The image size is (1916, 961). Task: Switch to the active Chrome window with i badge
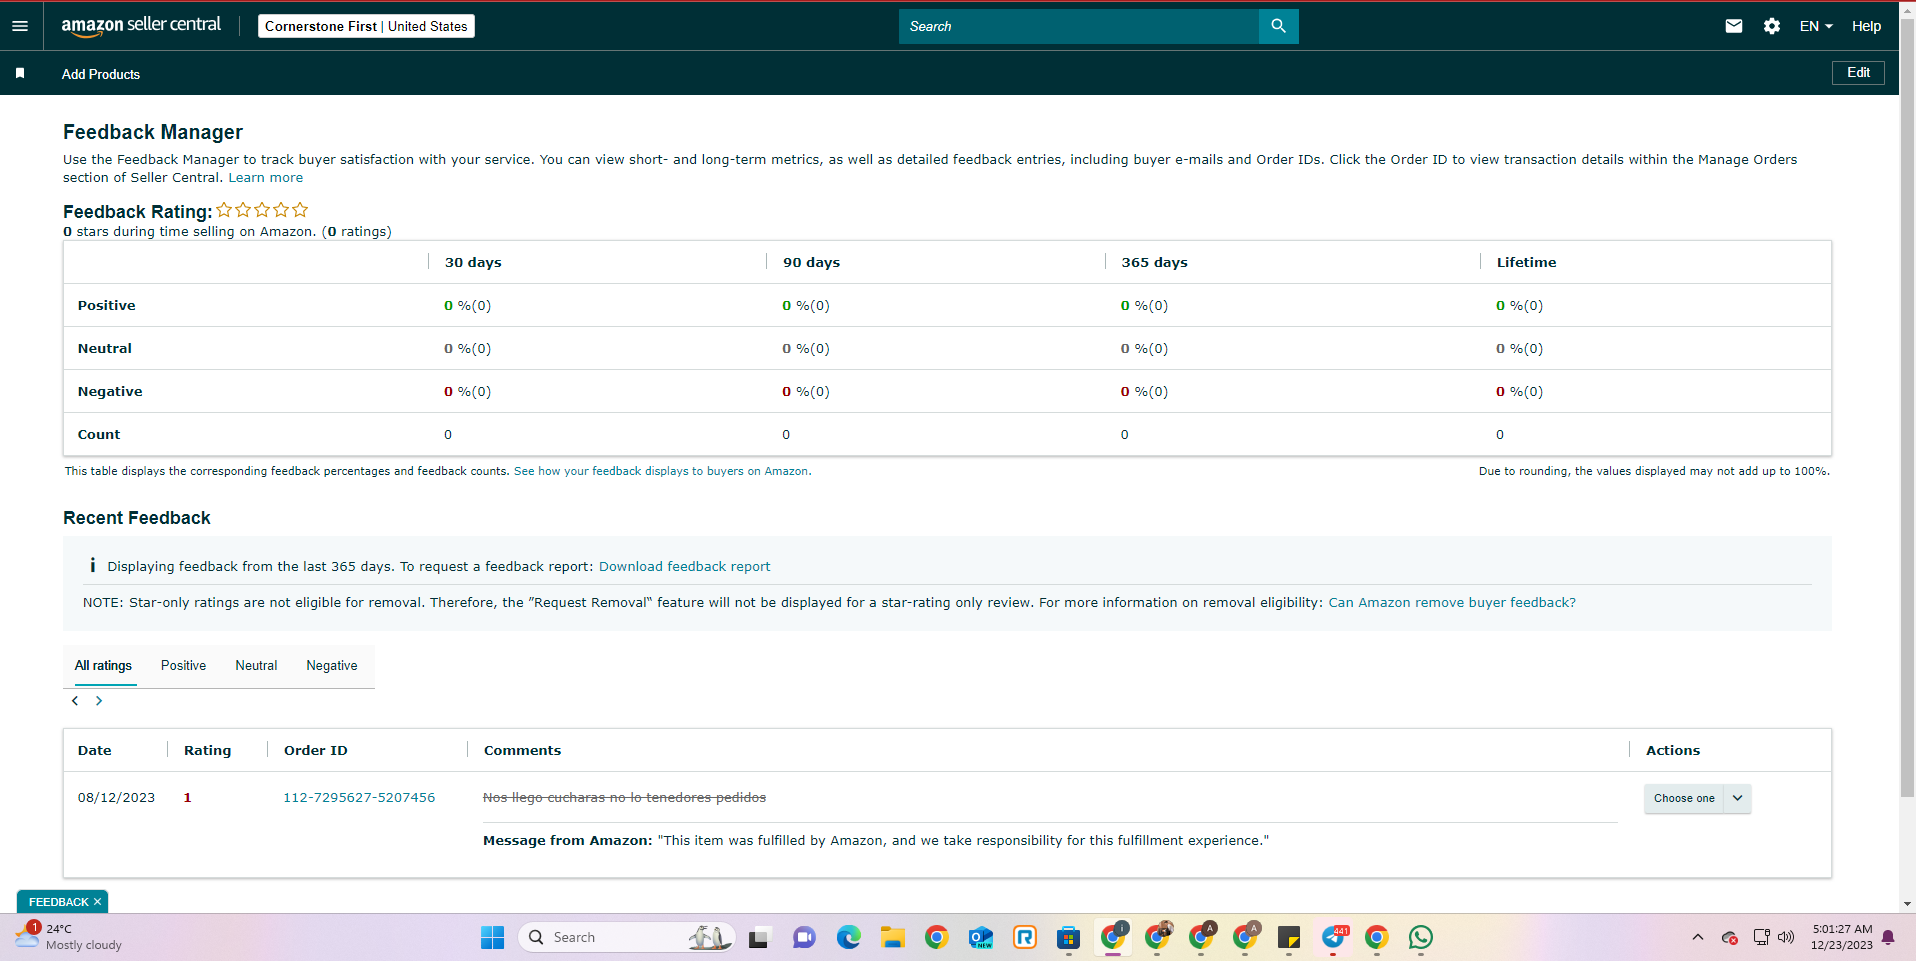tap(1113, 937)
